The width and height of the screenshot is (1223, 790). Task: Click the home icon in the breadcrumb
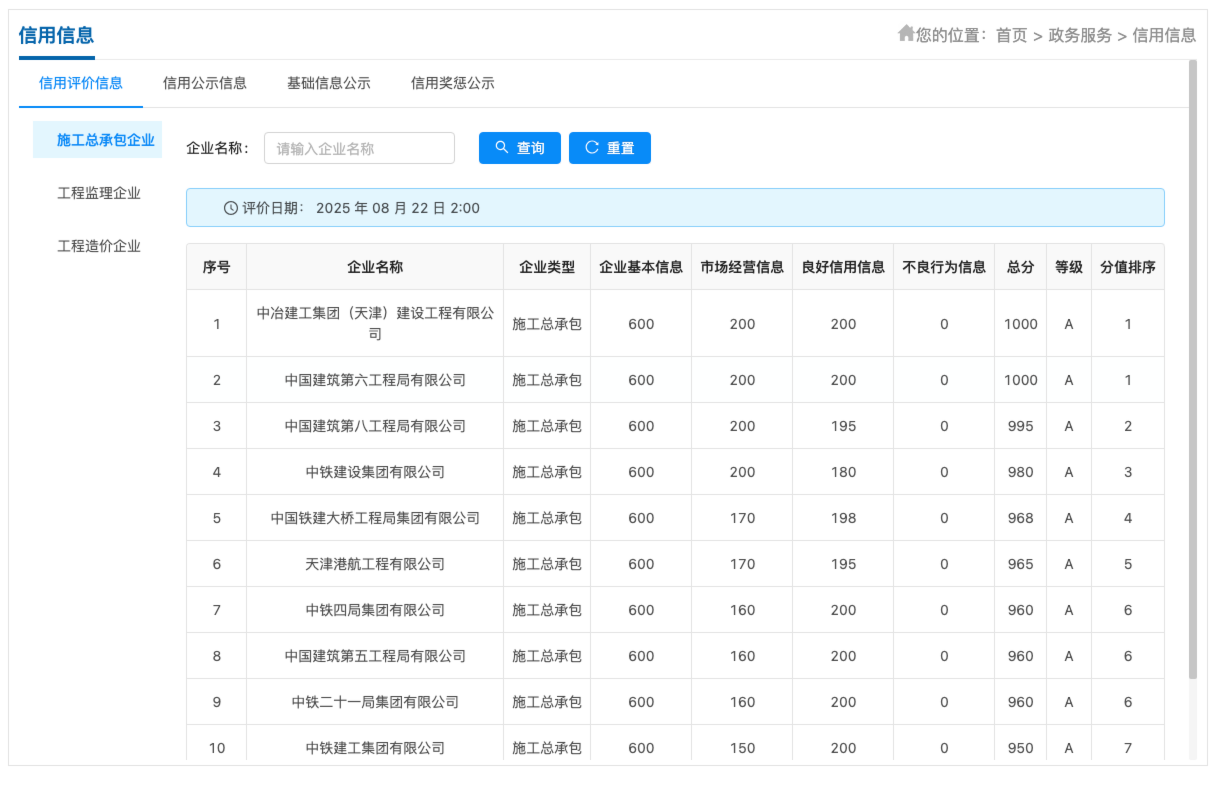coord(906,34)
